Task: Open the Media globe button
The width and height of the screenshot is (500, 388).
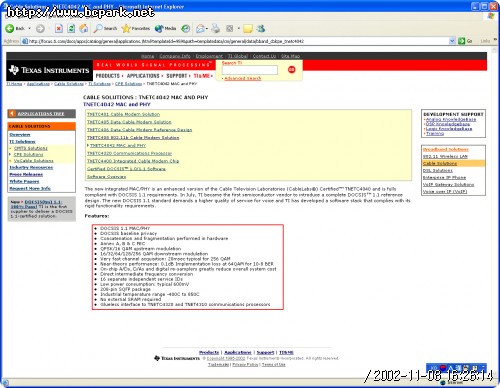Action: pyautogui.click(x=165, y=29)
